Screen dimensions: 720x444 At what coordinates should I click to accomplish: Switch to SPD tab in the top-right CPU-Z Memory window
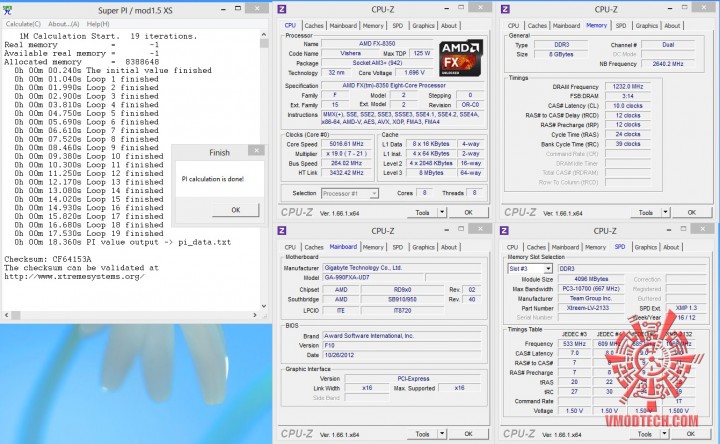(x=621, y=26)
